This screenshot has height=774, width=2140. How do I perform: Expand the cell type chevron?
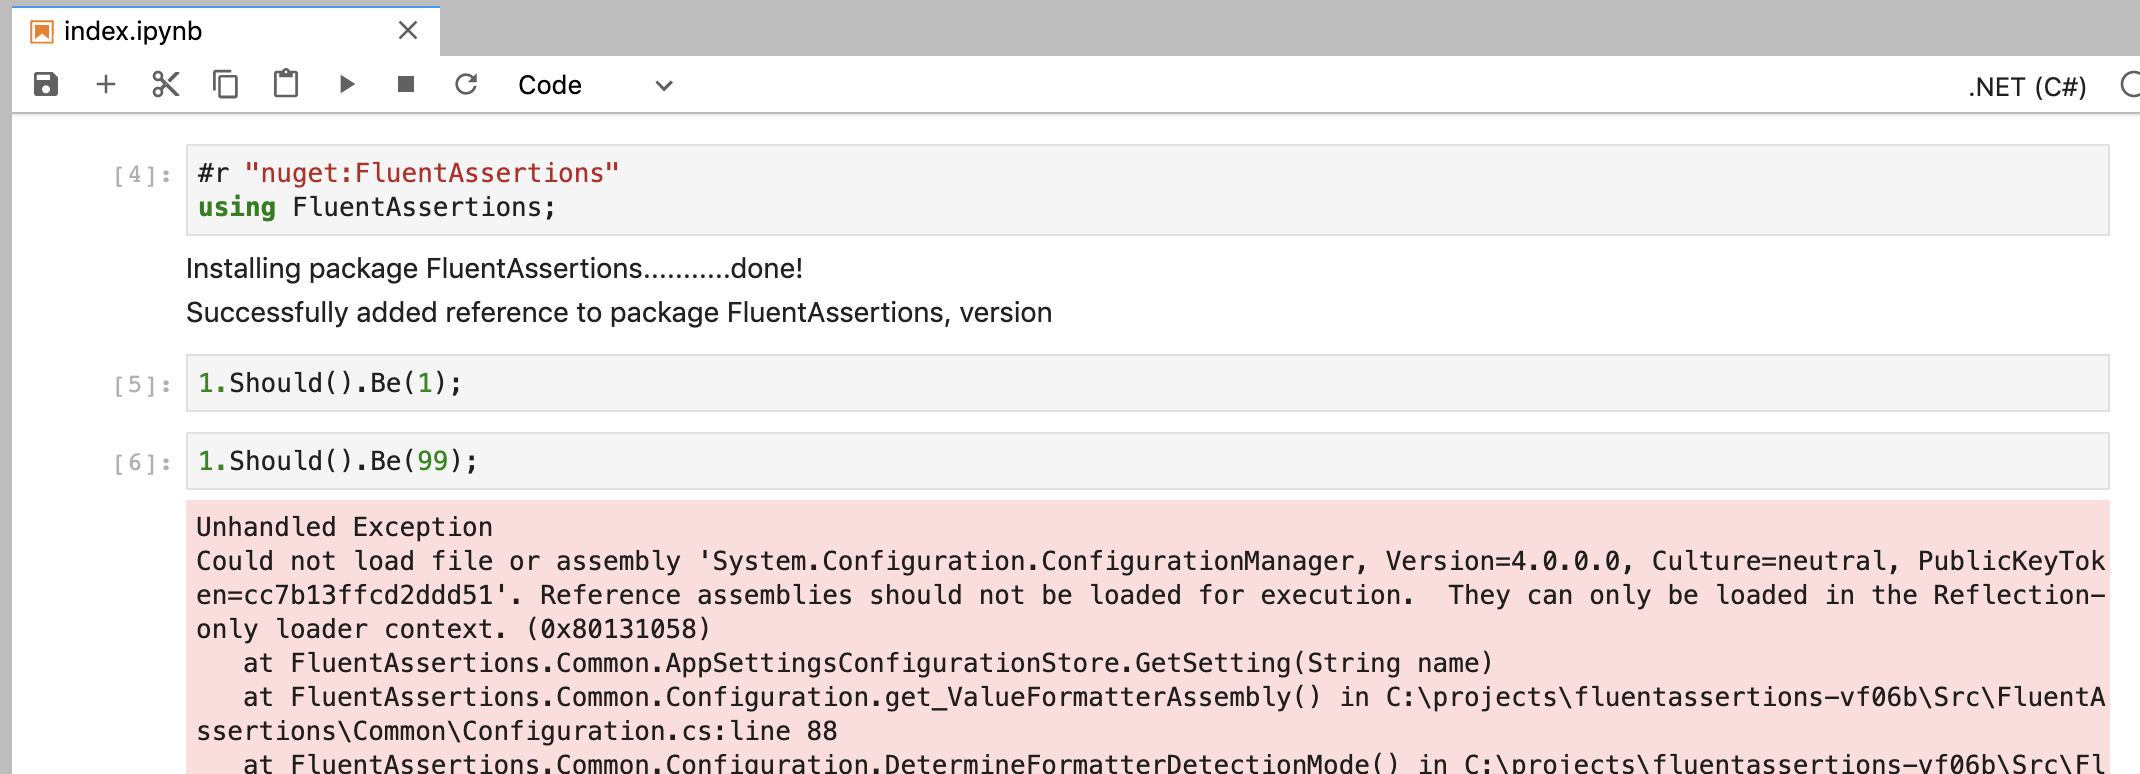(663, 86)
